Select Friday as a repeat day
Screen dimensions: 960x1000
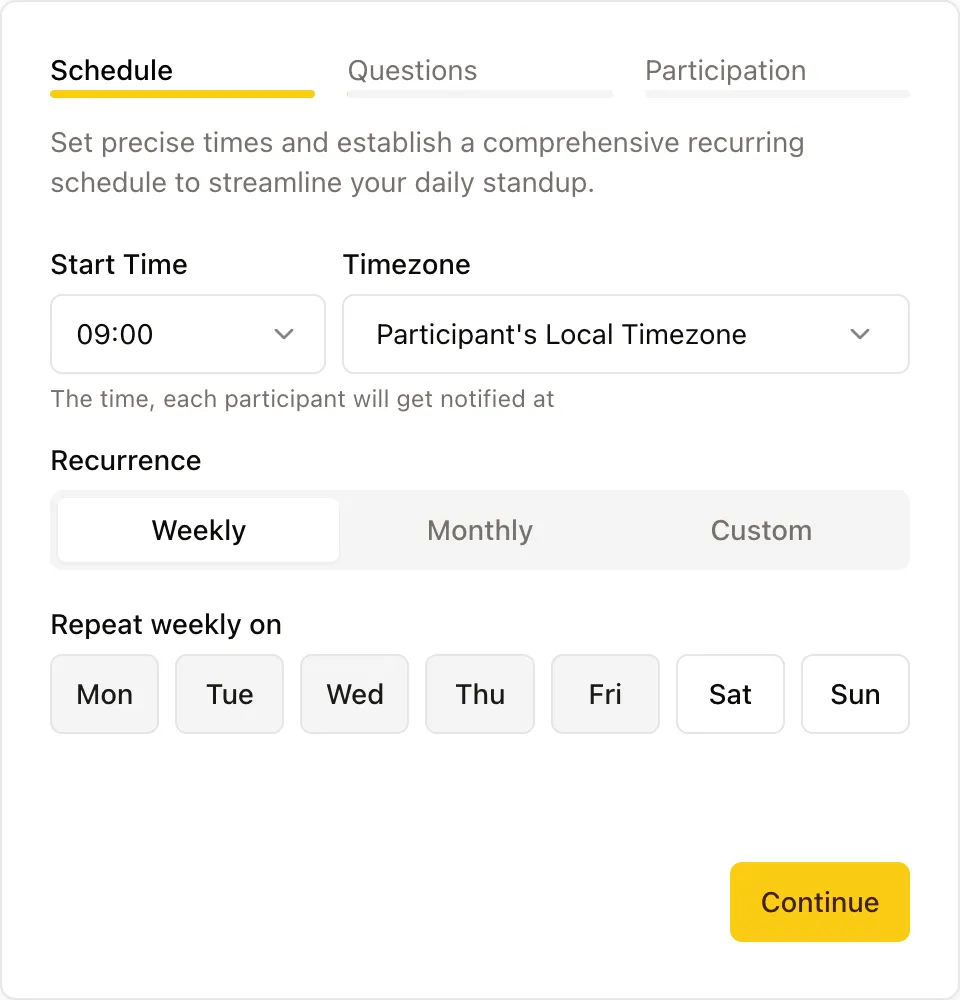pos(605,693)
